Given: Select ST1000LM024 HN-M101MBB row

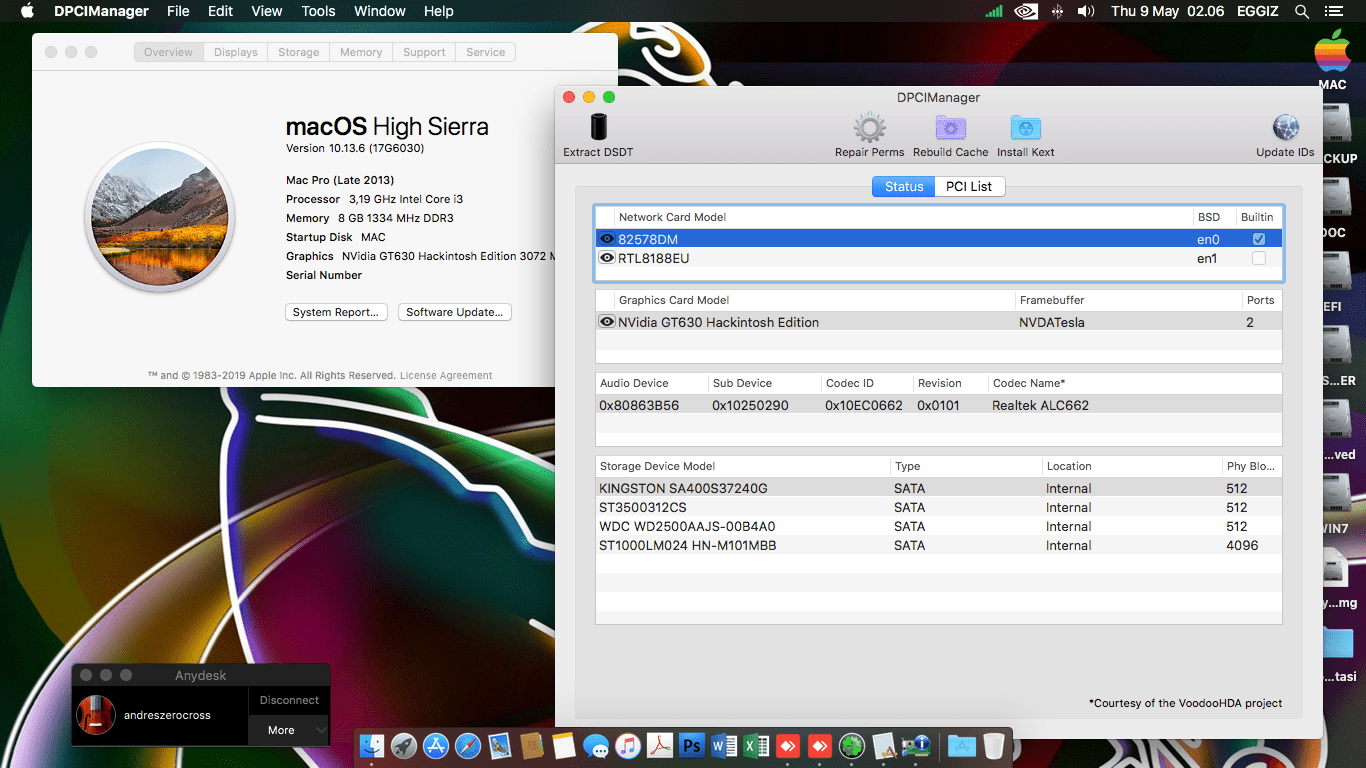Looking at the screenshot, I should click(x=938, y=546).
